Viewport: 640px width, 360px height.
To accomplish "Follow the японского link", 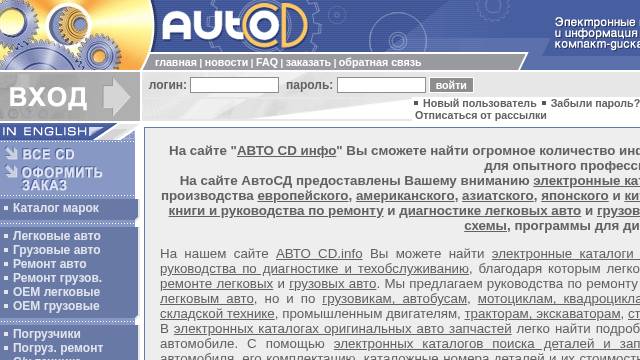I will pos(575,196).
